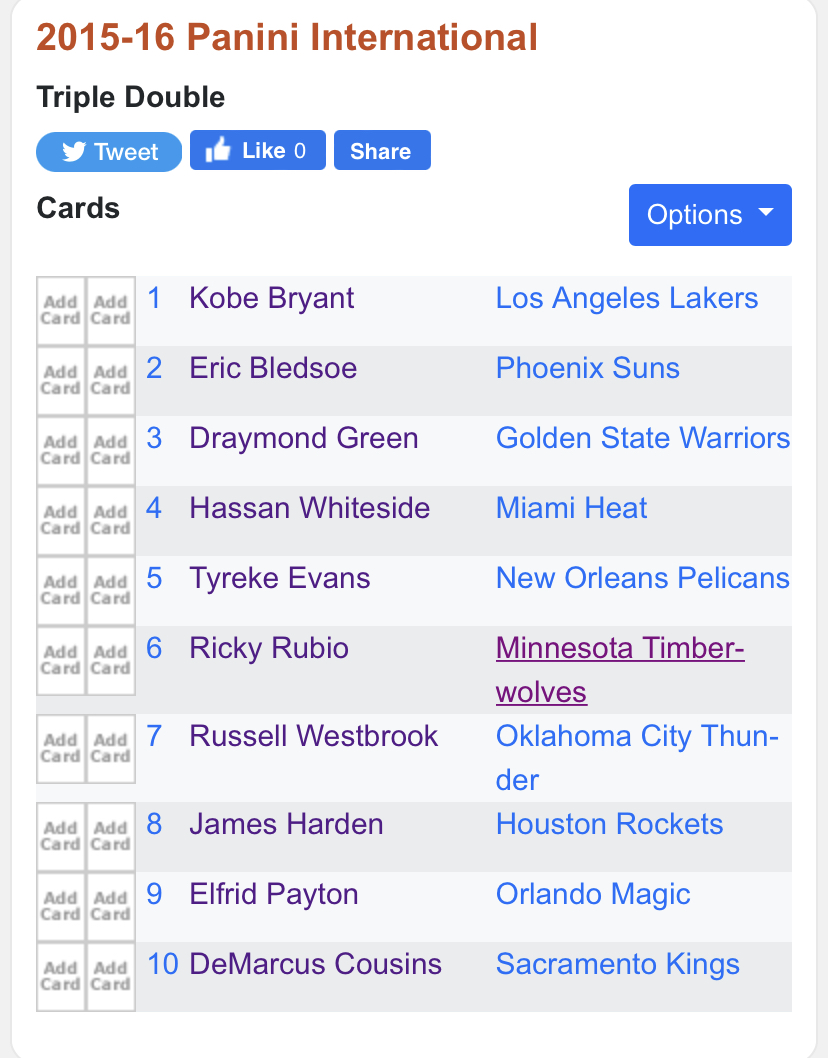This screenshot has height=1058, width=828.
Task: Open James Harden player page
Action: pyautogui.click(x=286, y=824)
